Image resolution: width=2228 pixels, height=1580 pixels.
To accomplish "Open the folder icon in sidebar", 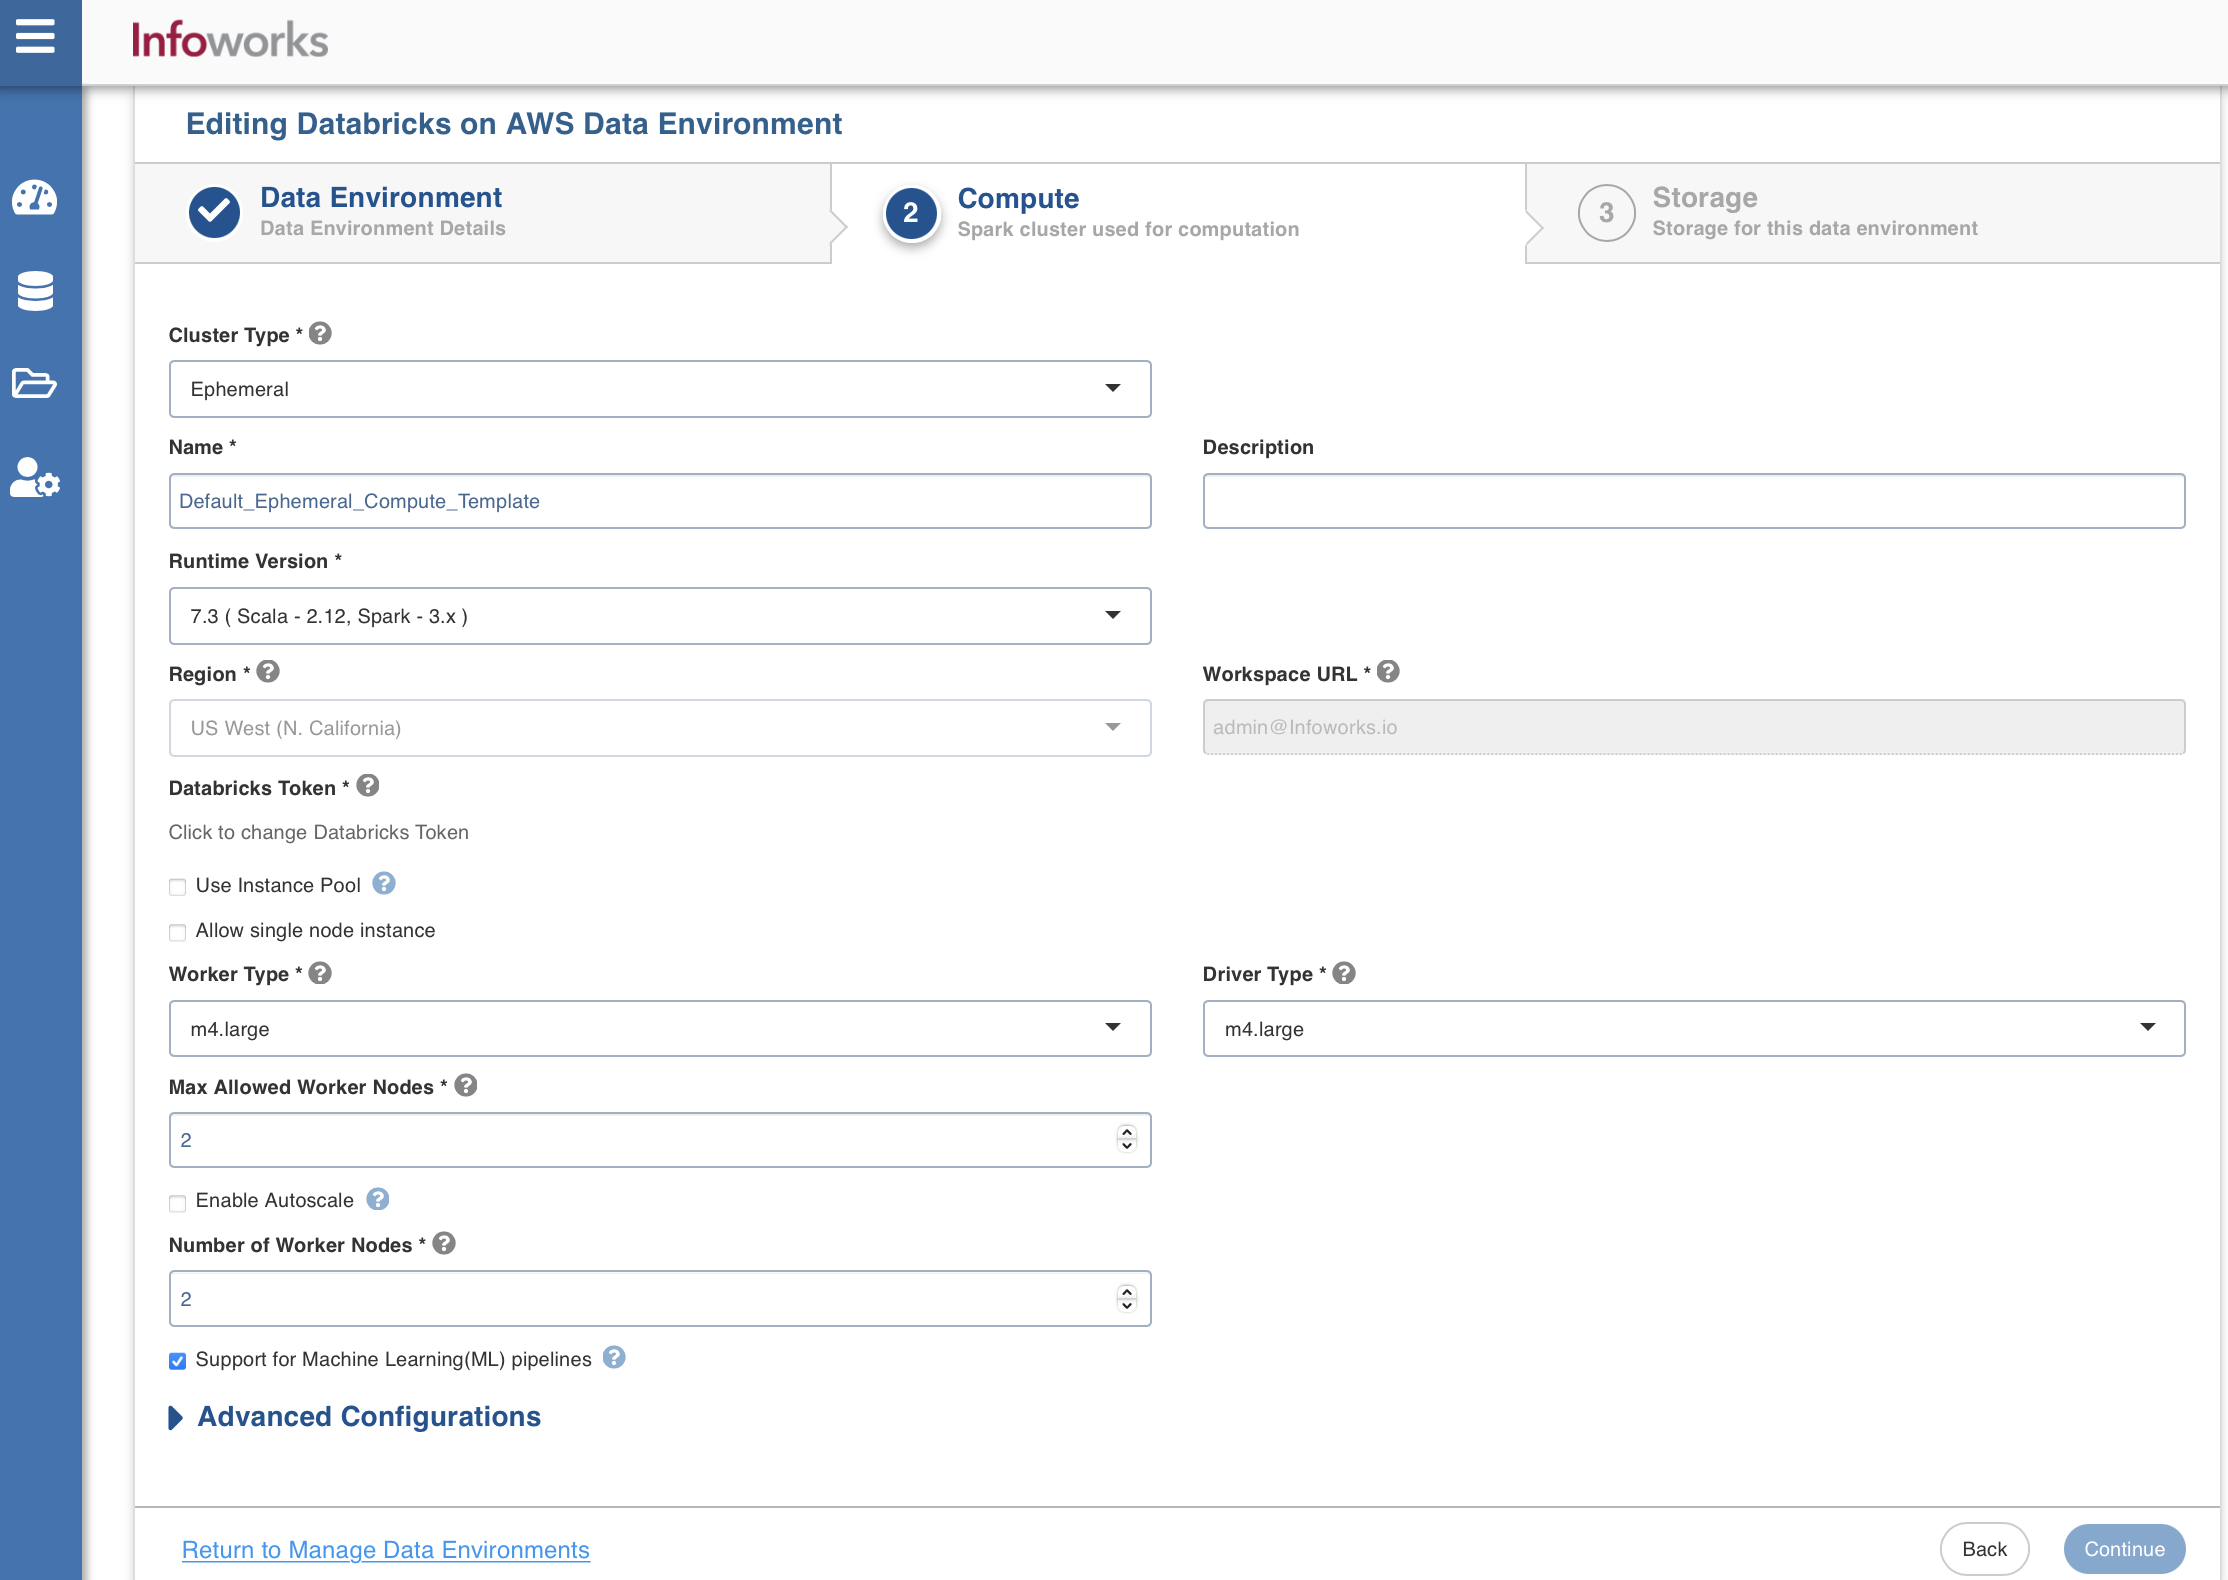I will [35, 383].
